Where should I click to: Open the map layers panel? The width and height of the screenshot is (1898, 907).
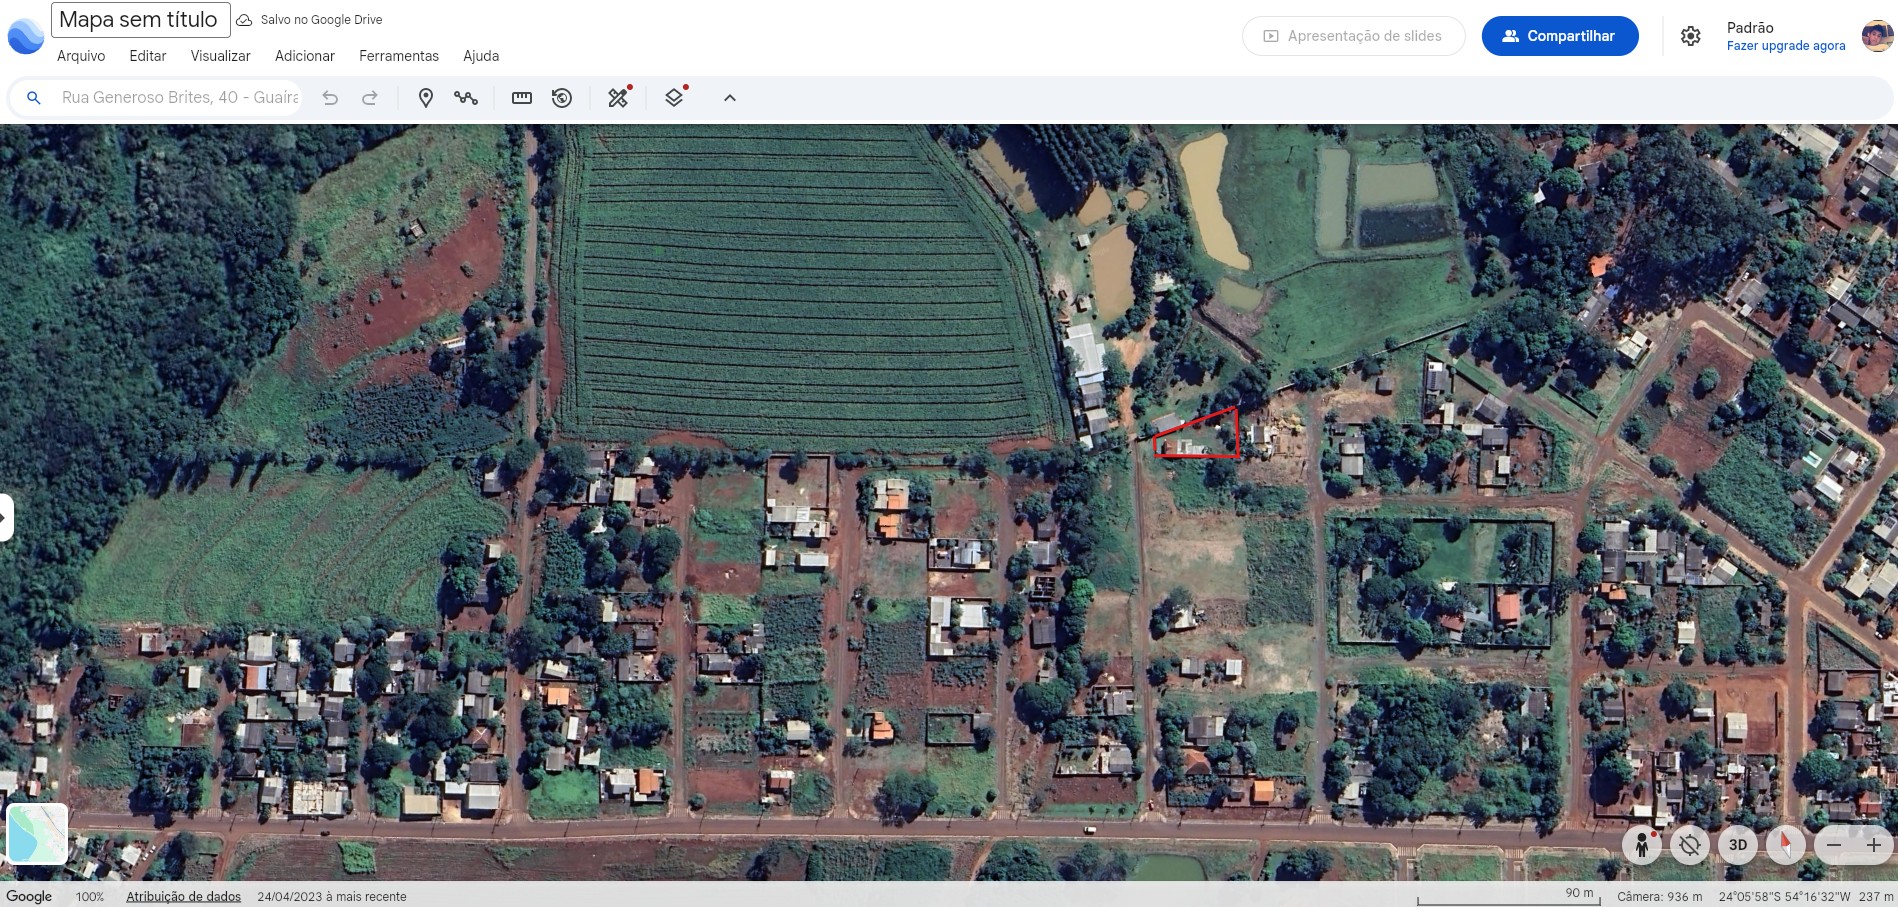[674, 98]
